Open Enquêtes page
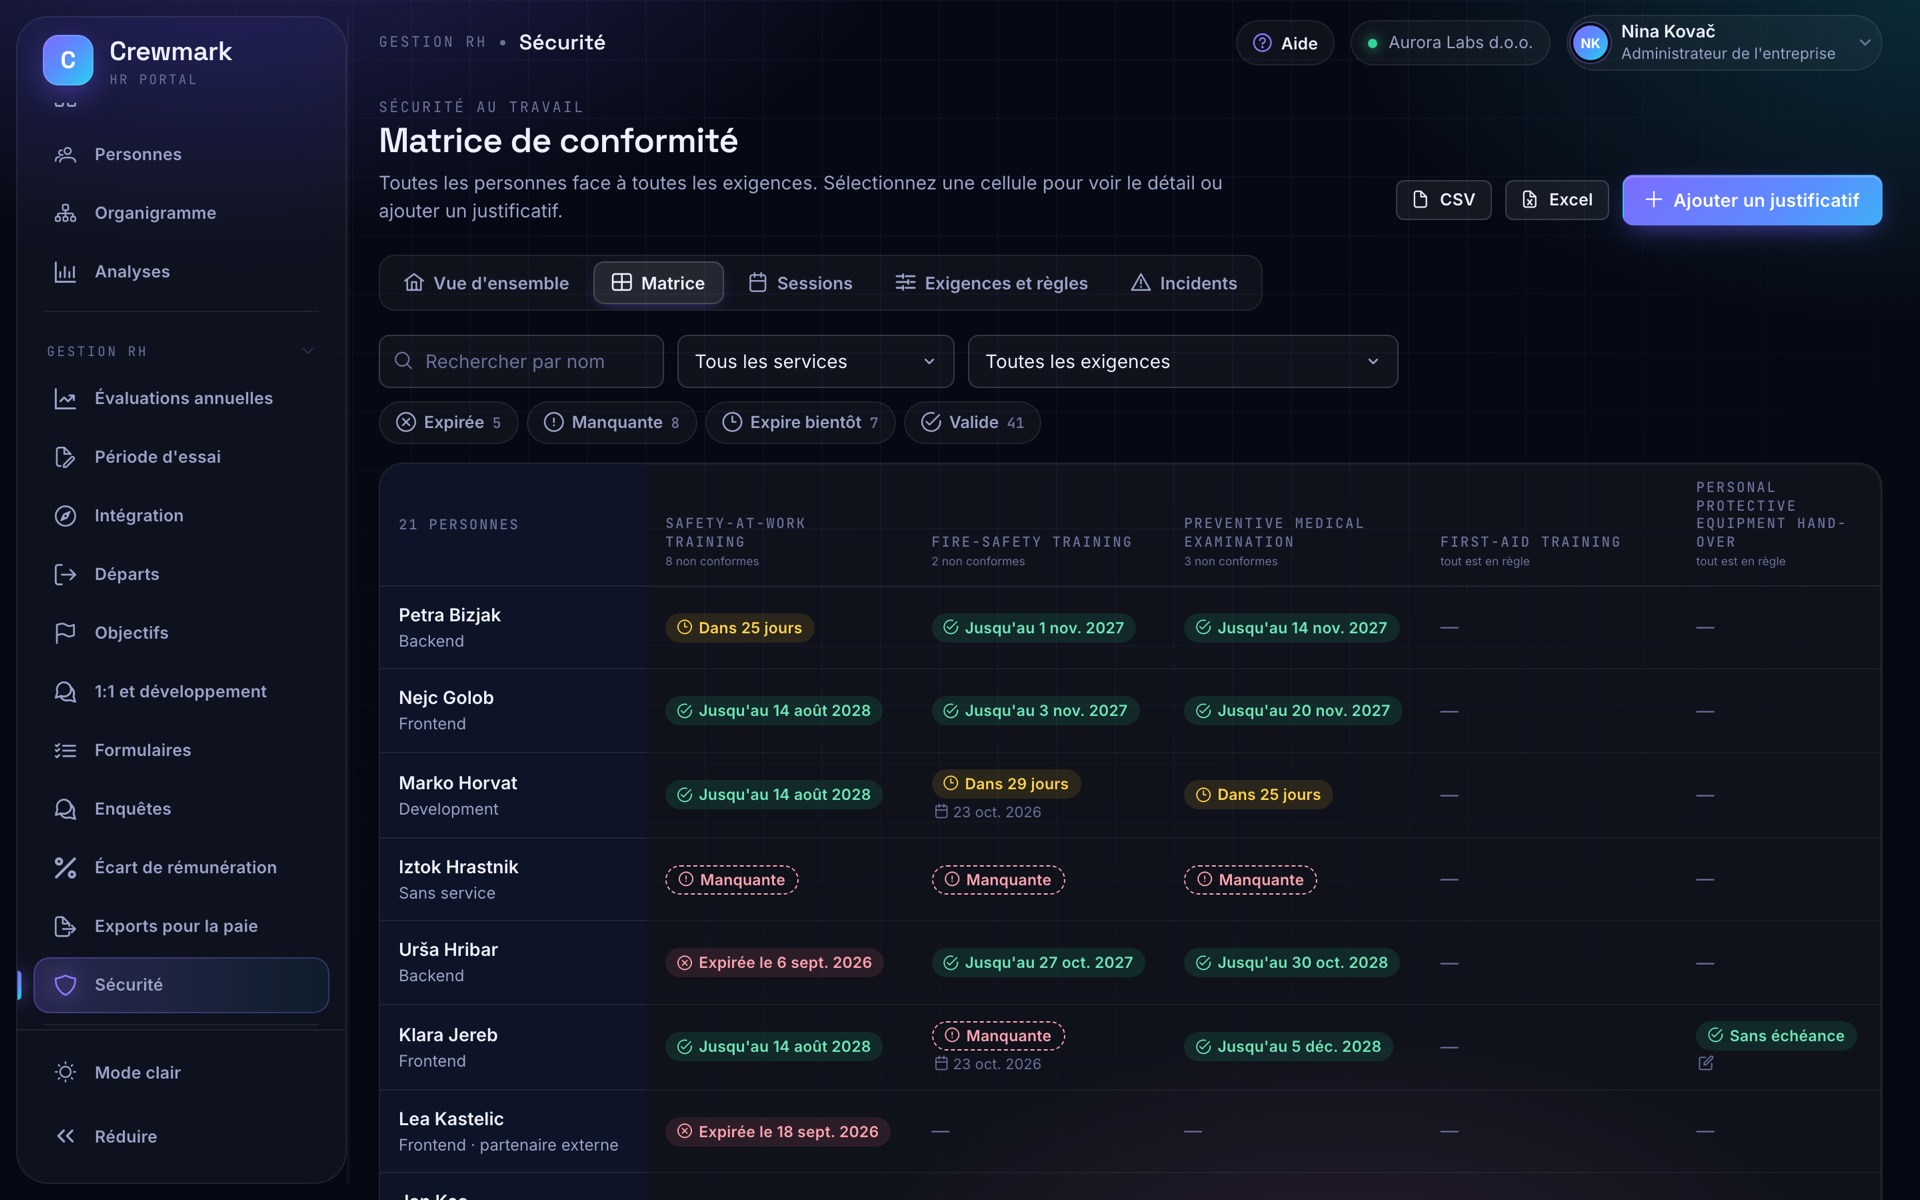1920x1200 pixels. 181,809
